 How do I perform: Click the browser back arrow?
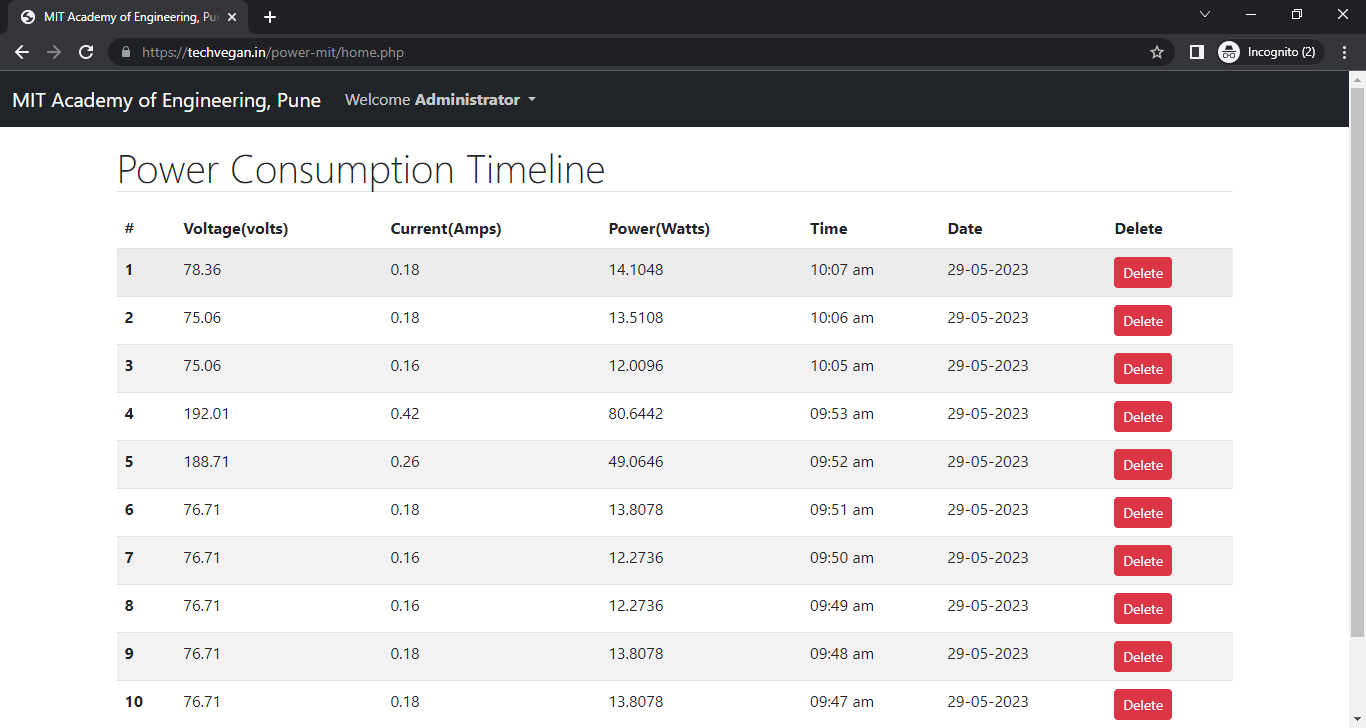[x=22, y=52]
